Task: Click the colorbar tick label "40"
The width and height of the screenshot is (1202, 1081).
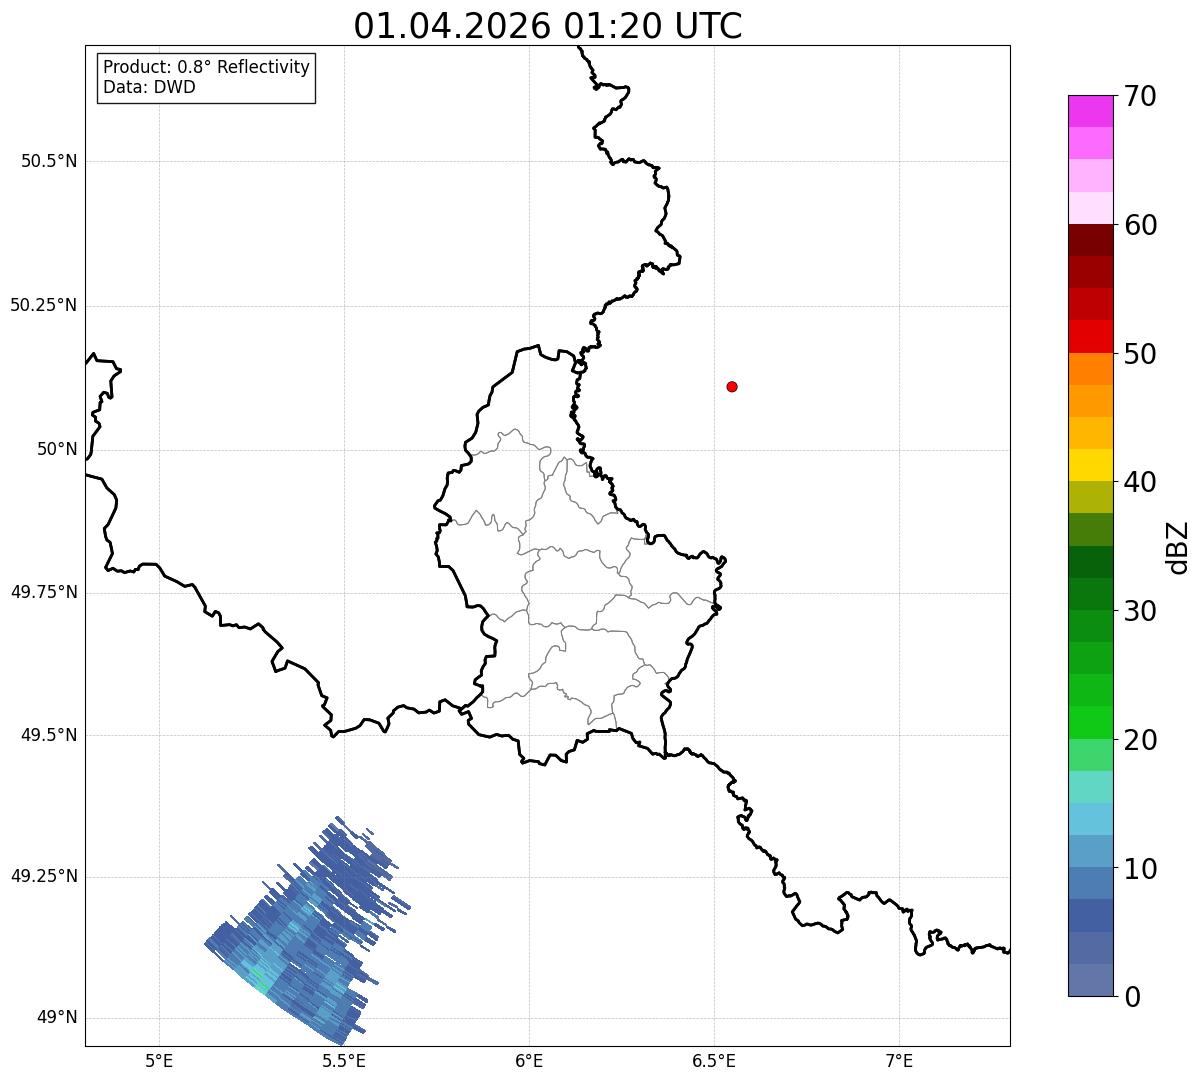Action: pyautogui.click(x=1140, y=482)
